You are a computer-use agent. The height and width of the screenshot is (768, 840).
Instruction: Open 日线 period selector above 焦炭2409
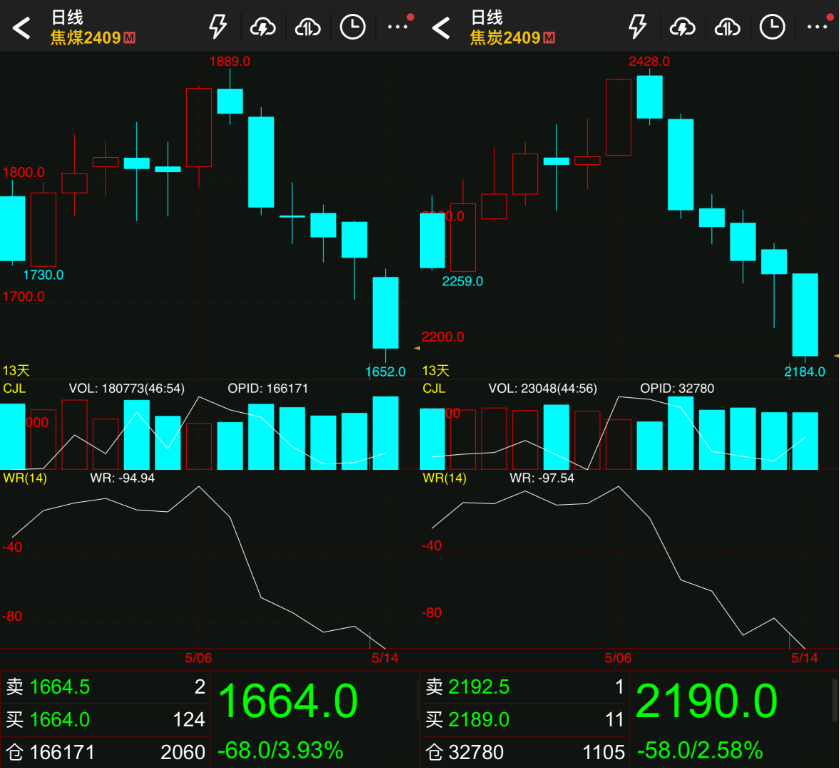(x=487, y=17)
